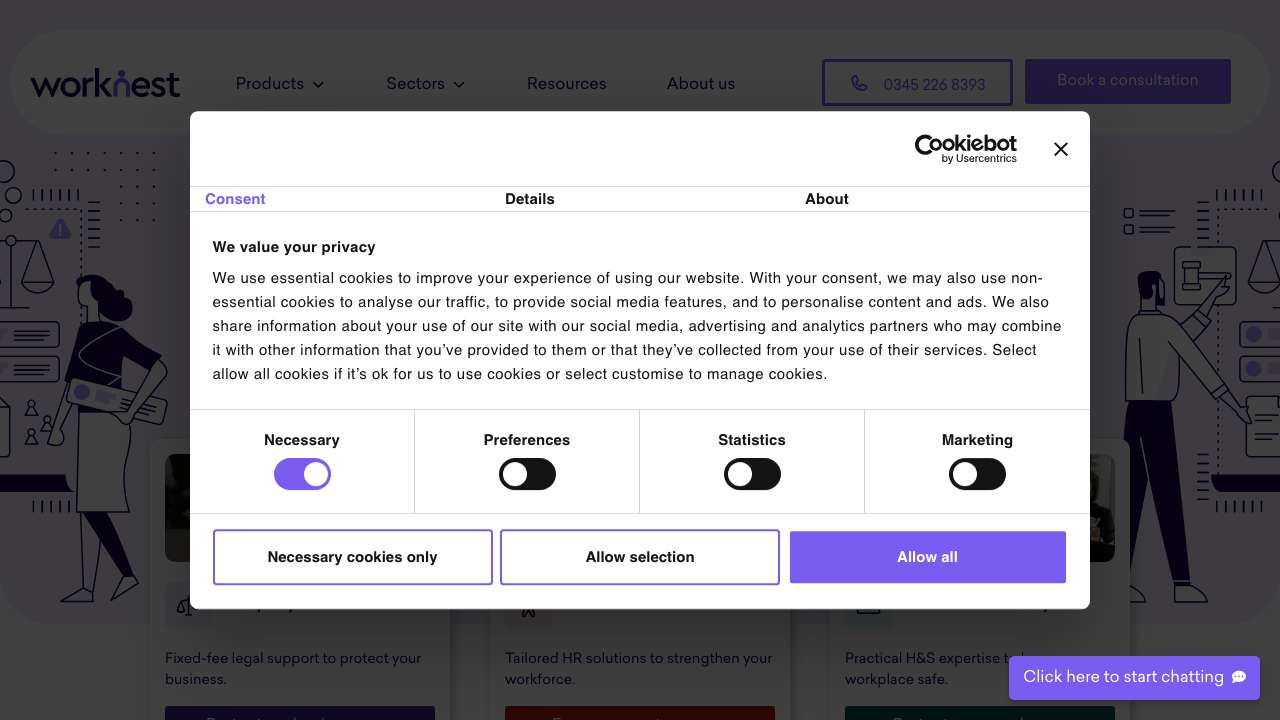The height and width of the screenshot is (720, 1280).
Task: Click Book a consultation button
Action: point(1127,81)
